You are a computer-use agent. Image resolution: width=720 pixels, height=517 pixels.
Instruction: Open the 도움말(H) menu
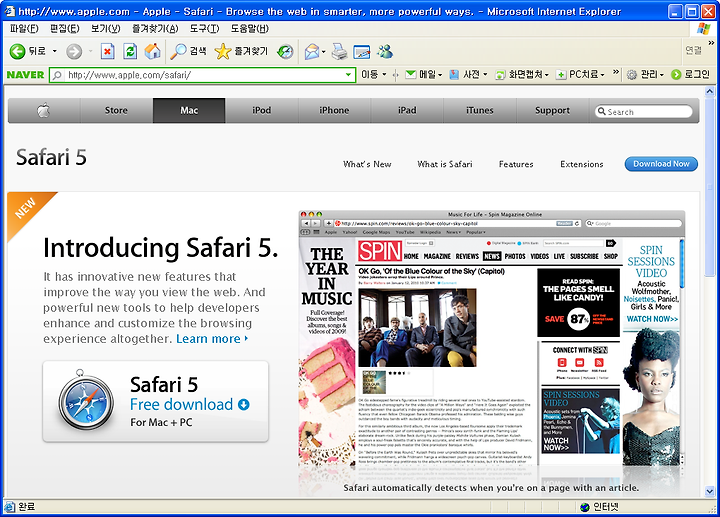[x=250, y=28]
